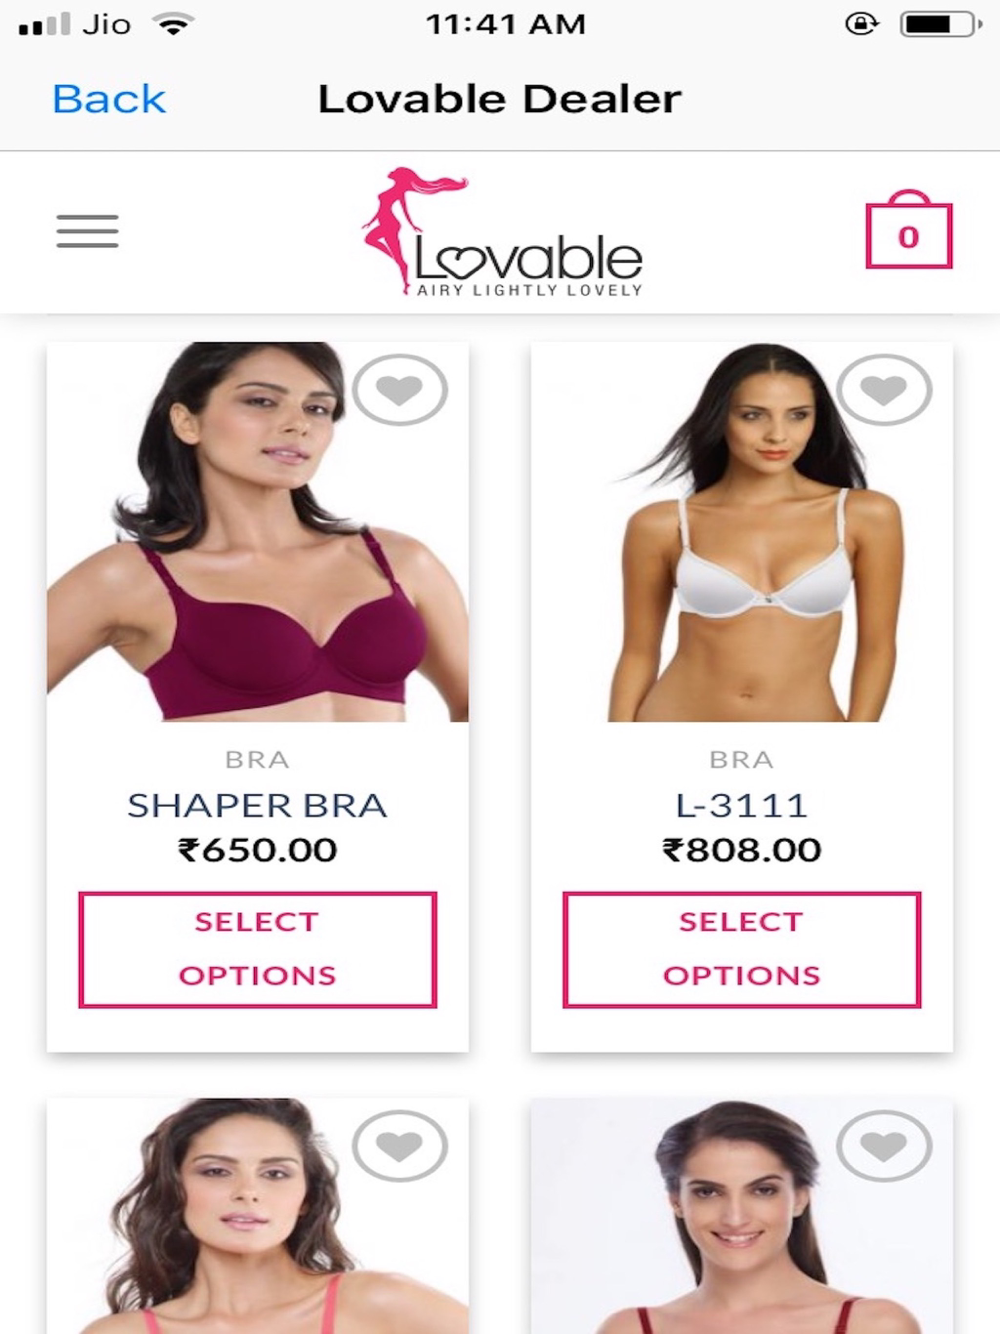Open the hamburger menu icon
Screen dimensions: 1000x1334
point(87,231)
